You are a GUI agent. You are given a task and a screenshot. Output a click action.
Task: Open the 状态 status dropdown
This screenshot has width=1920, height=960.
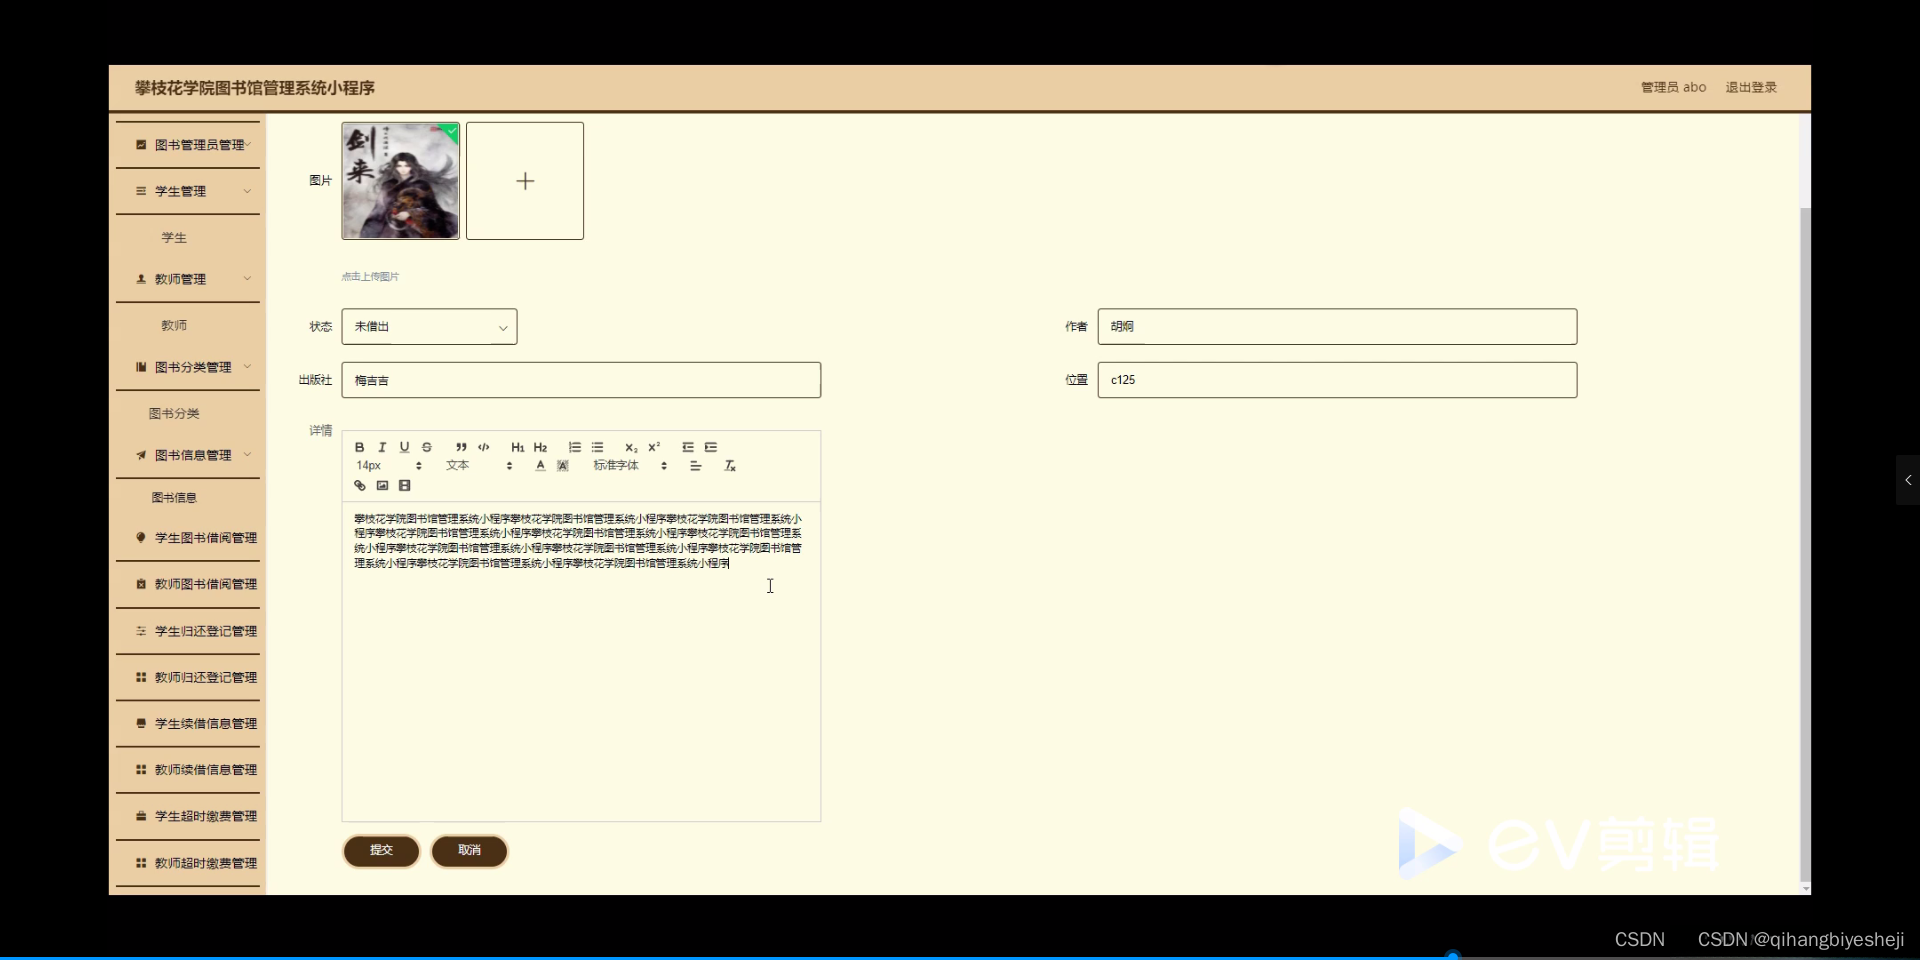point(428,326)
